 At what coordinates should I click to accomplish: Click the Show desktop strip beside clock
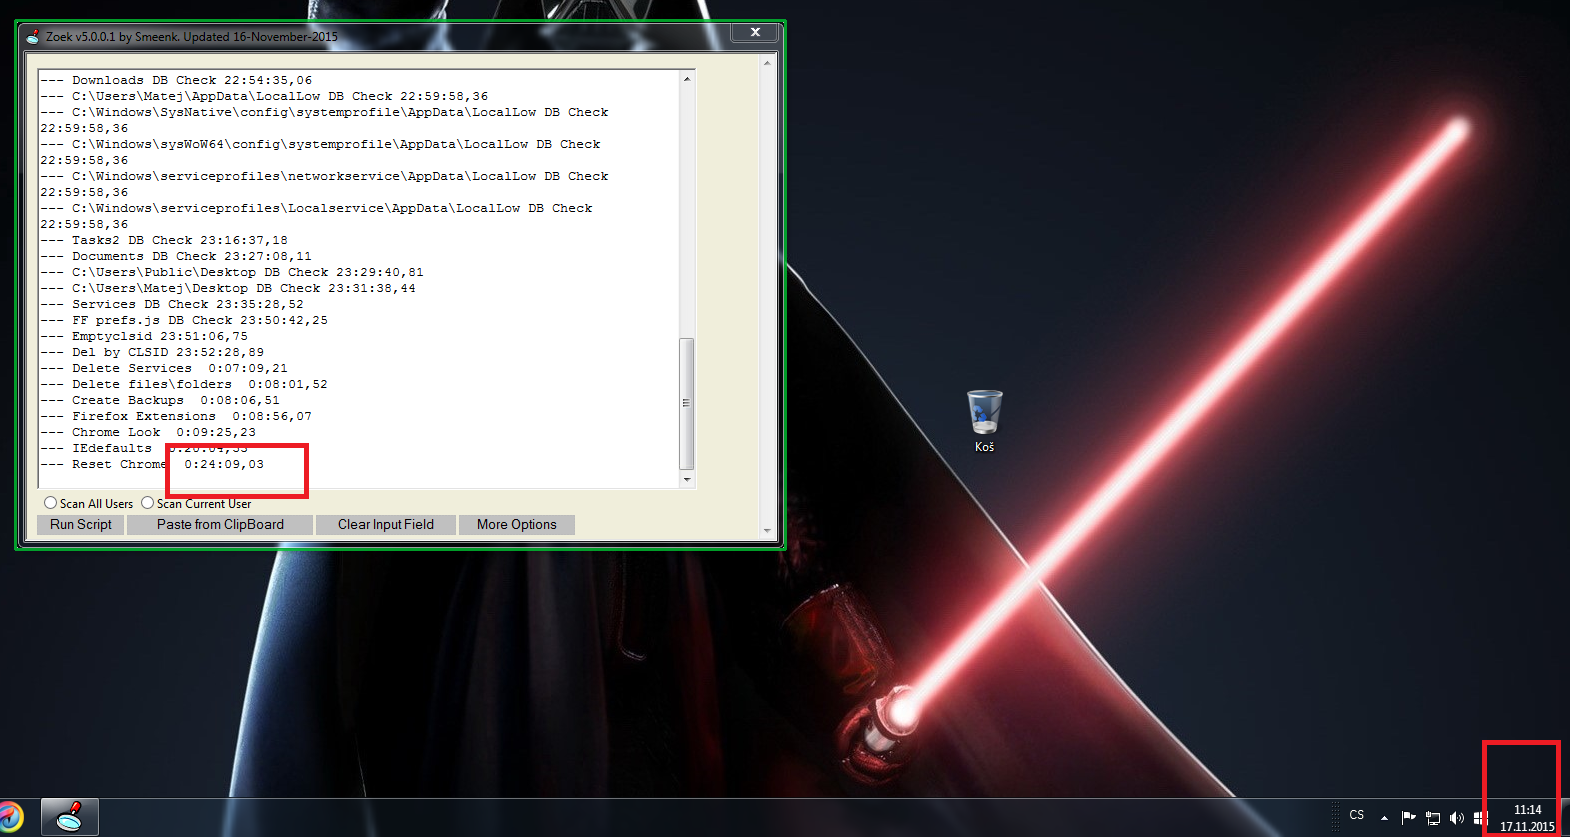(1565, 817)
